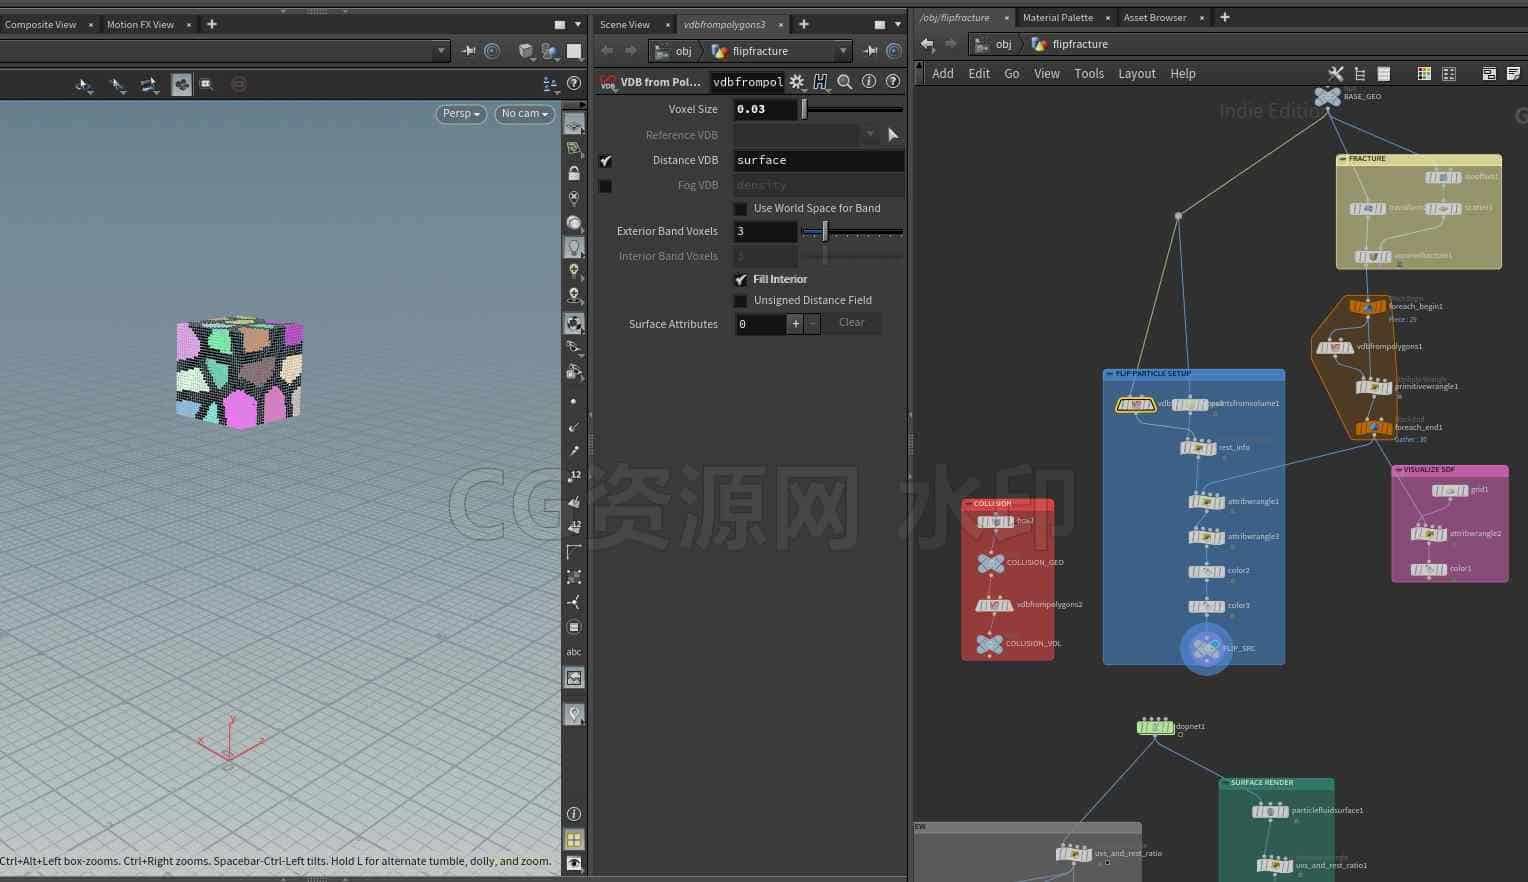The image size is (1528, 882).
Task: Switch to the Asset Browser tab
Action: pos(1155,18)
